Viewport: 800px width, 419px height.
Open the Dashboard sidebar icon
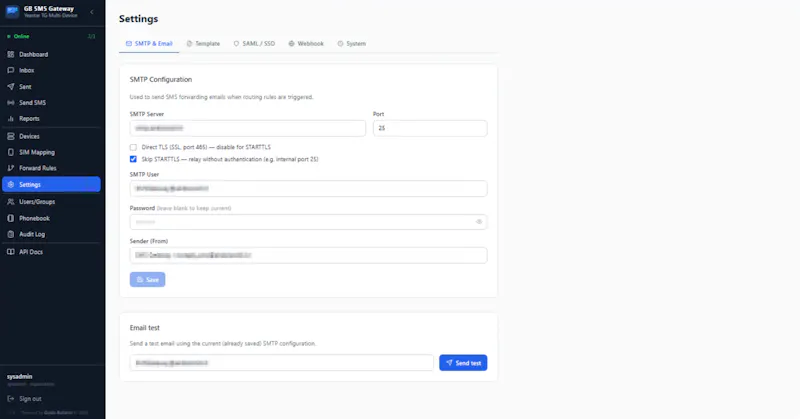[11, 54]
